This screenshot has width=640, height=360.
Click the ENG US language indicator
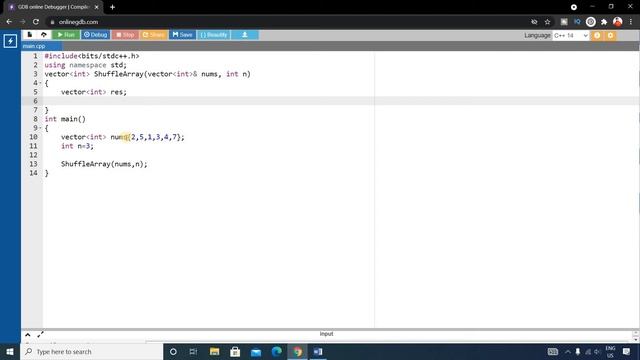click(x=610, y=351)
